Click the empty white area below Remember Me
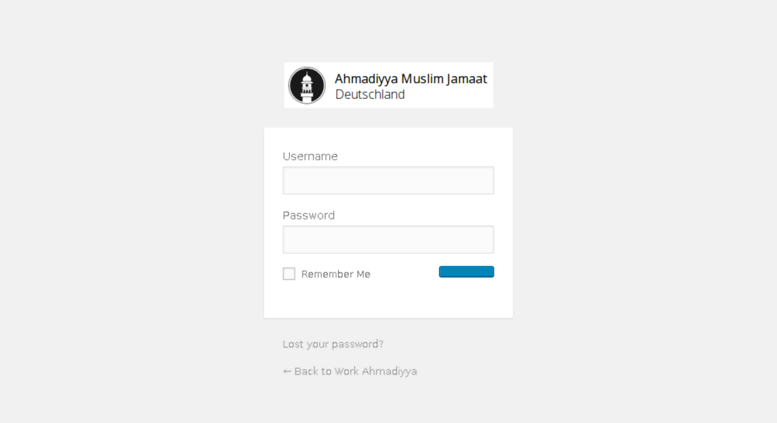The width and height of the screenshot is (777, 423). 388,300
